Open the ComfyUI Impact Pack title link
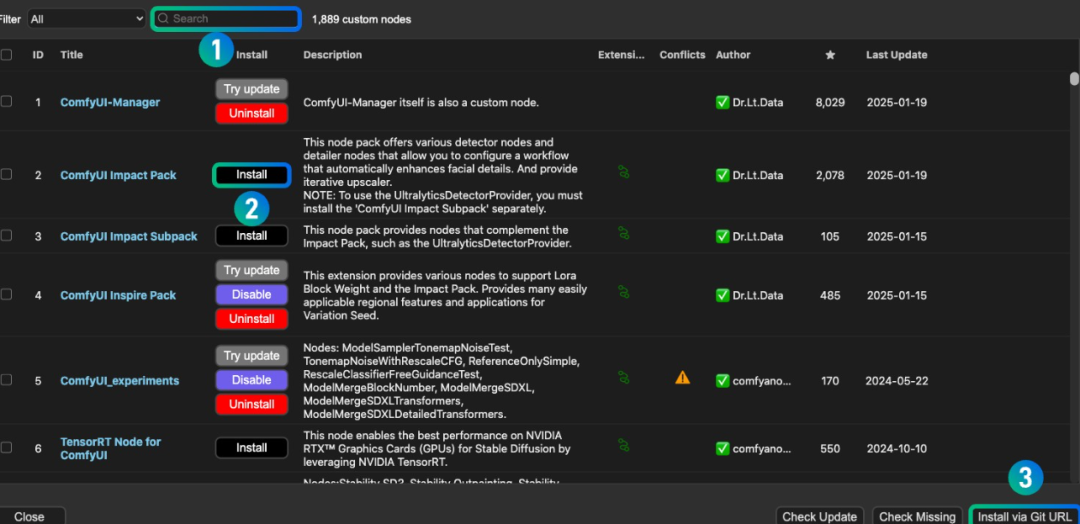Viewport: 1080px width, 524px height. point(118,176)
